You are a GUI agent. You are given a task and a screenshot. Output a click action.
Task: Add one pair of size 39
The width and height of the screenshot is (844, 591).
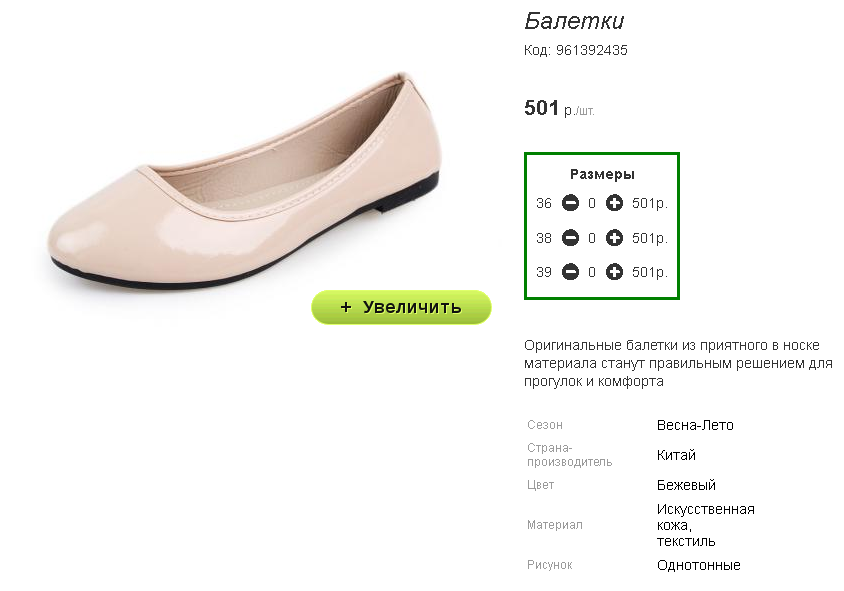pyautogui.click(x=615, y=272)
